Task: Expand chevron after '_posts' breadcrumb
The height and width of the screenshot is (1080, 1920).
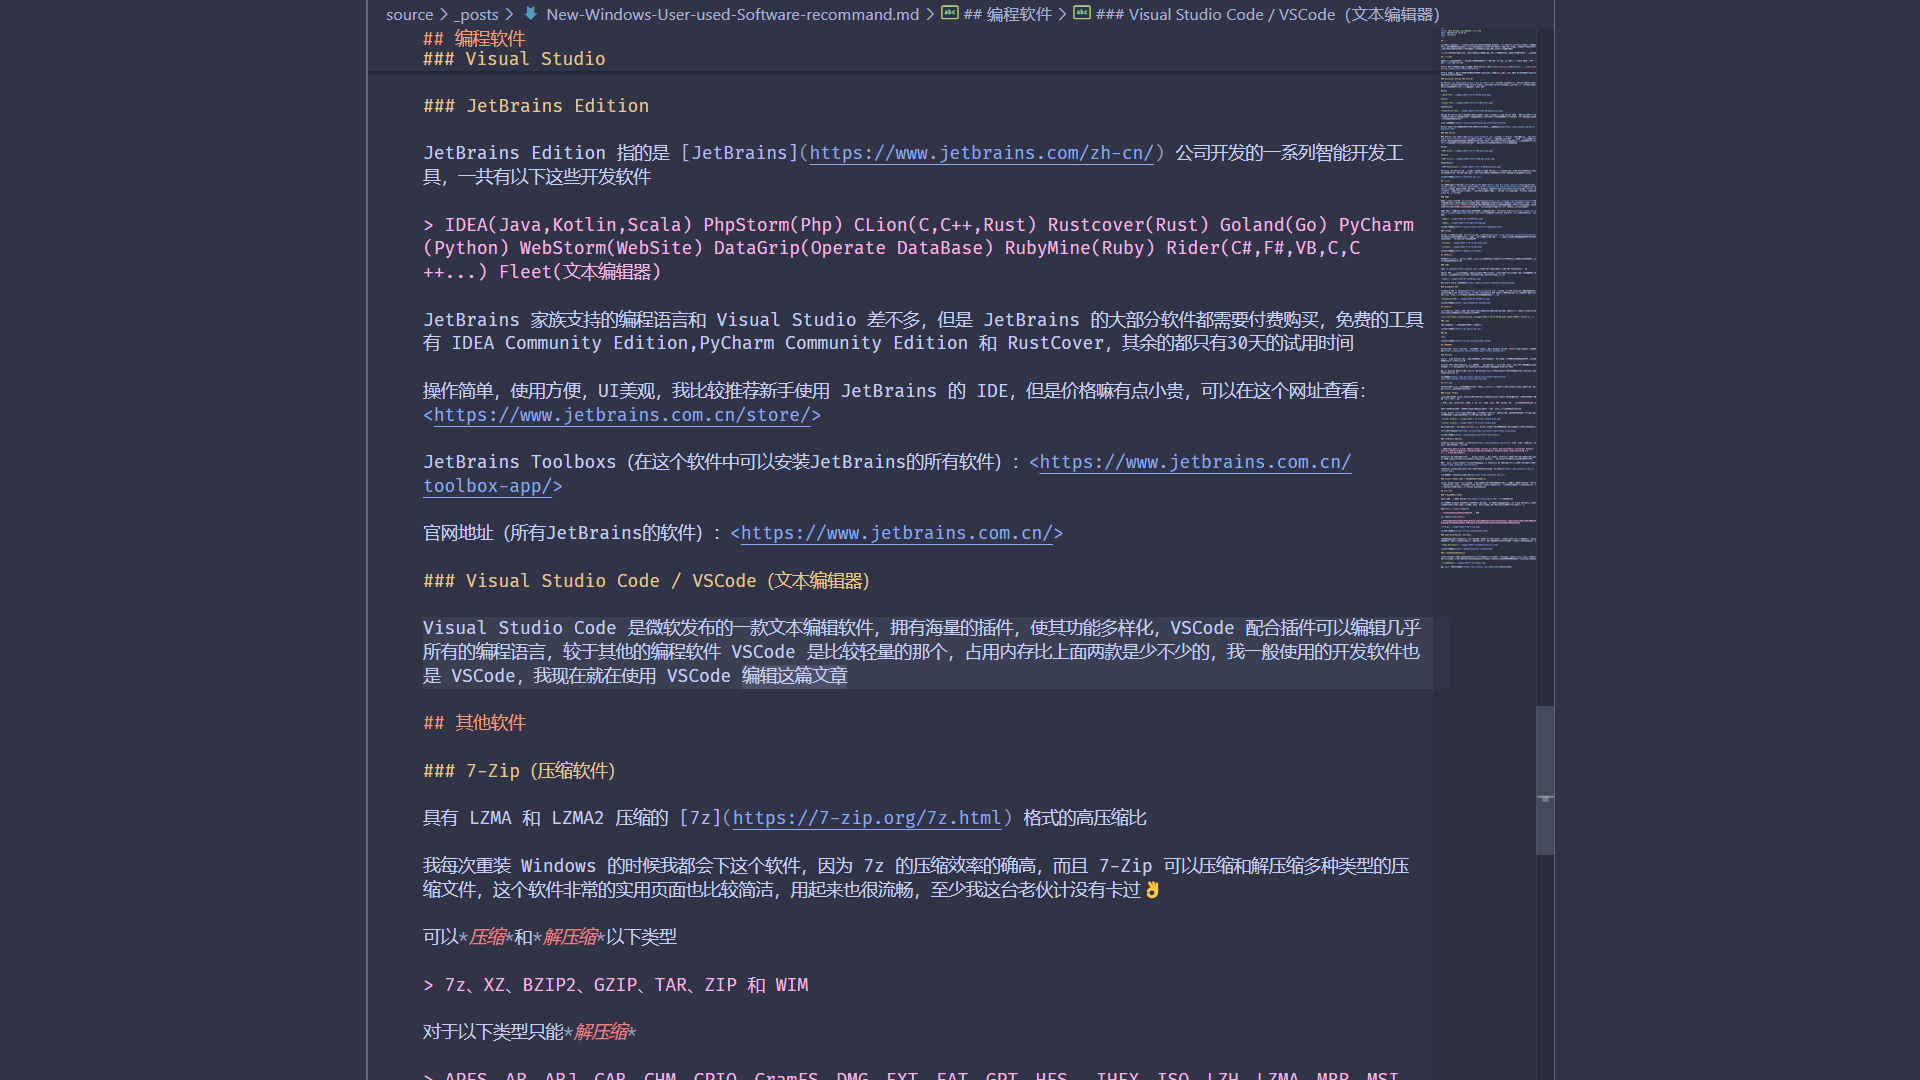Action: [509, 14]
